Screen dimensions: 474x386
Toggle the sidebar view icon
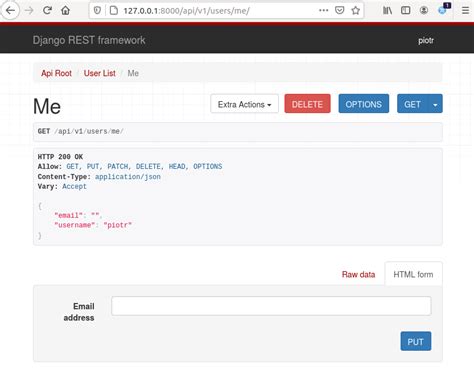pyautogui.click(x=406, y=11)
